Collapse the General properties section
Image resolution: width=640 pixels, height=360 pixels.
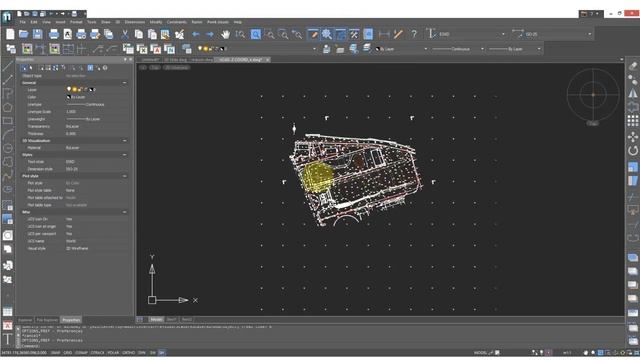tap(124, 83)
